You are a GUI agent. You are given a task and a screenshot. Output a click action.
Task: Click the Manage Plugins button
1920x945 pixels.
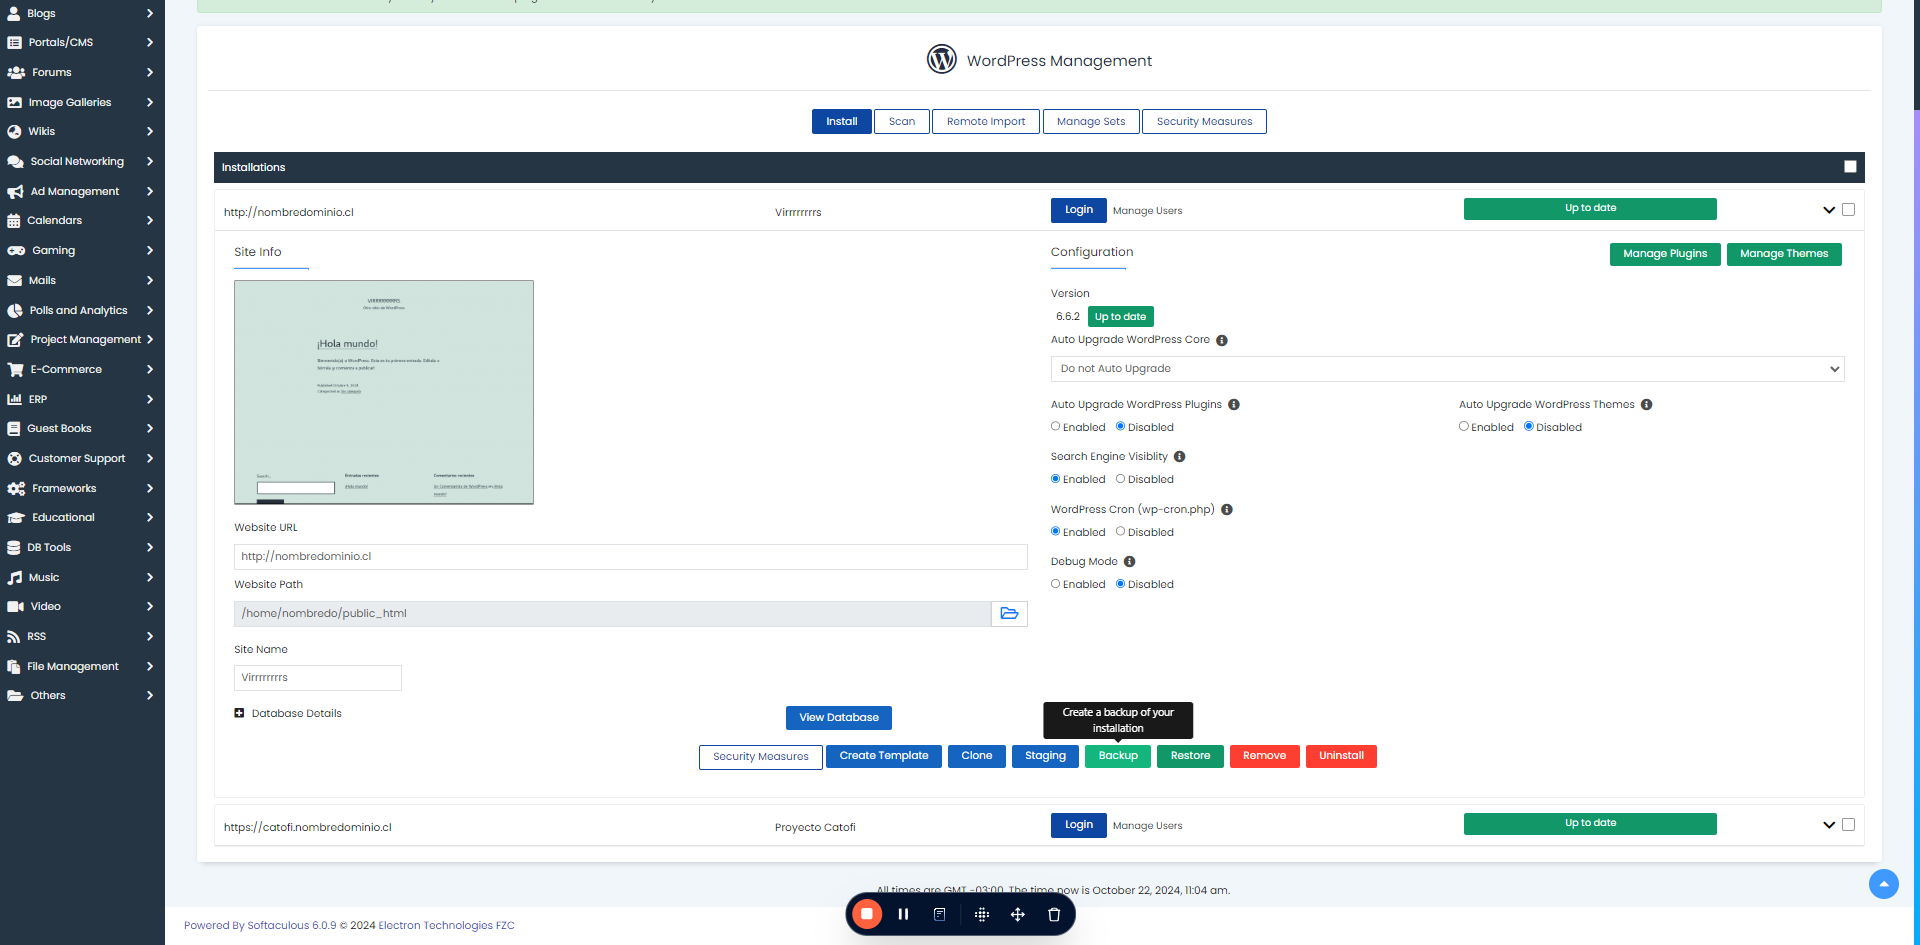pos(1664,254)
